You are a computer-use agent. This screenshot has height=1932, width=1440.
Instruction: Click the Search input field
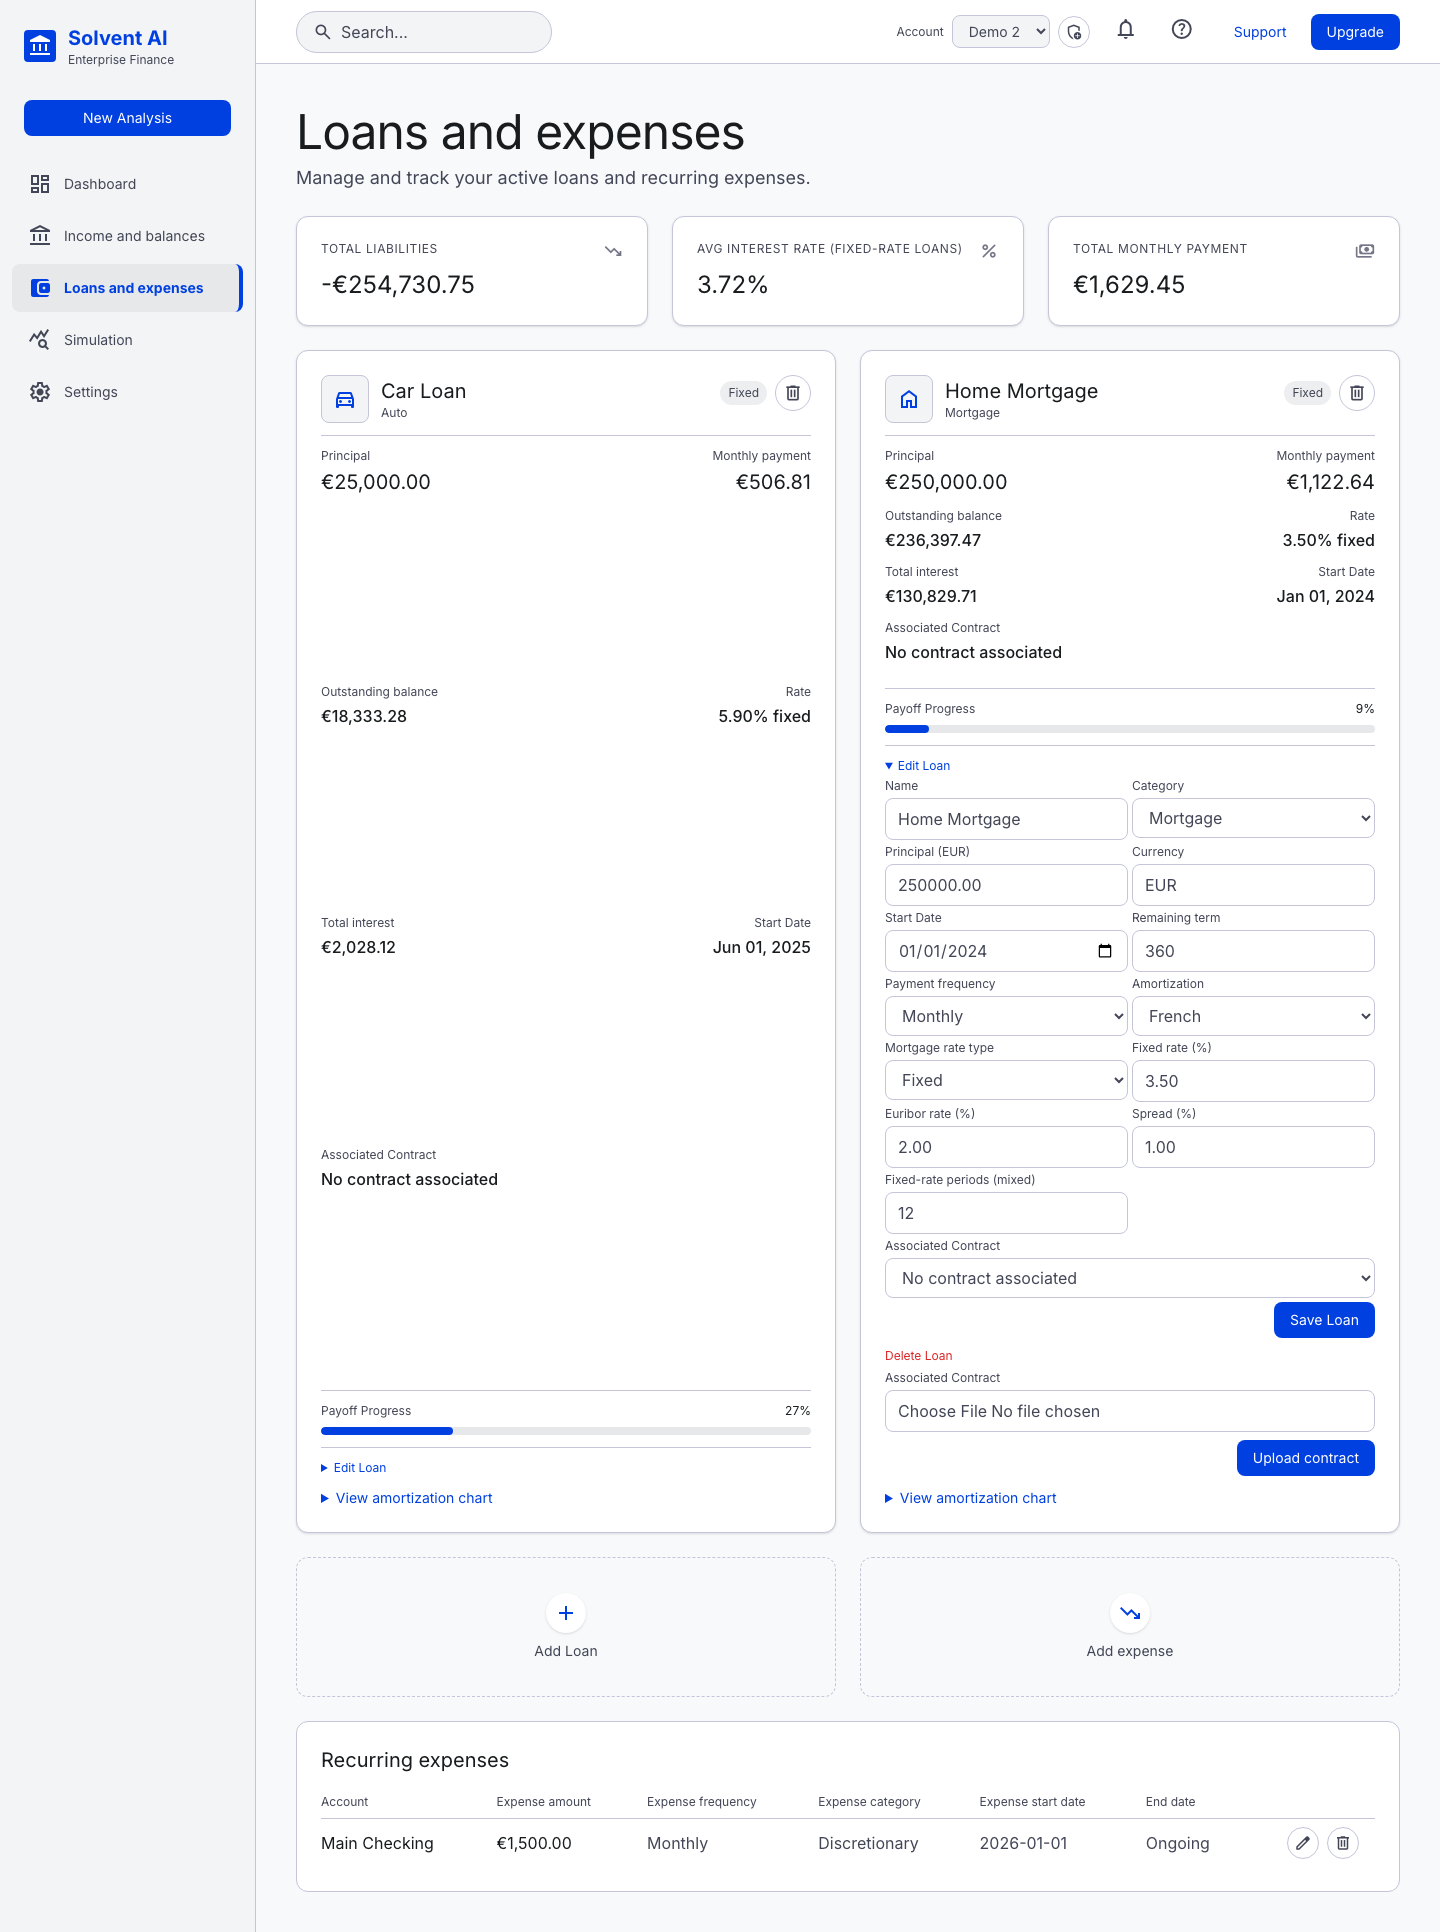tap(424, 32)
